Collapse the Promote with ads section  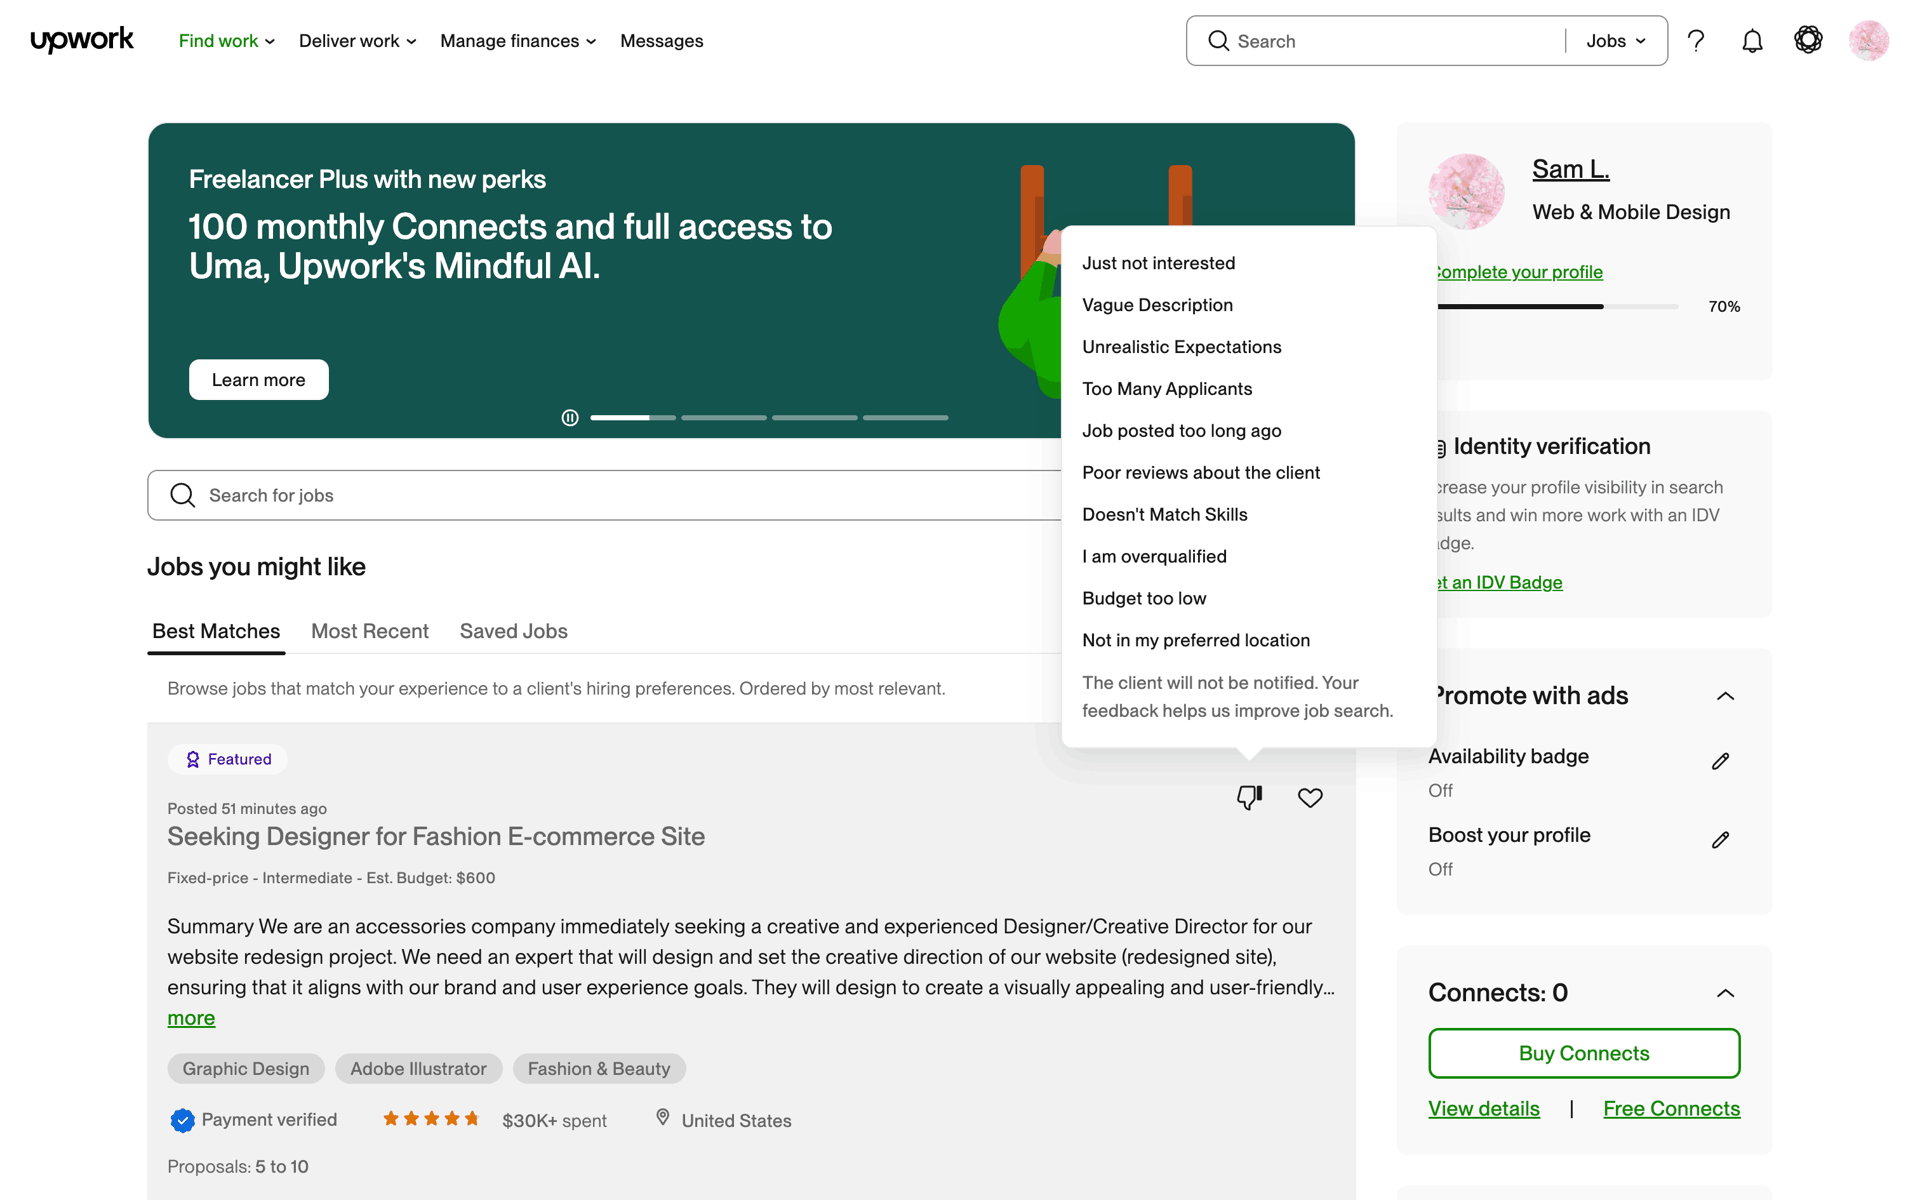pos(1725,696)
